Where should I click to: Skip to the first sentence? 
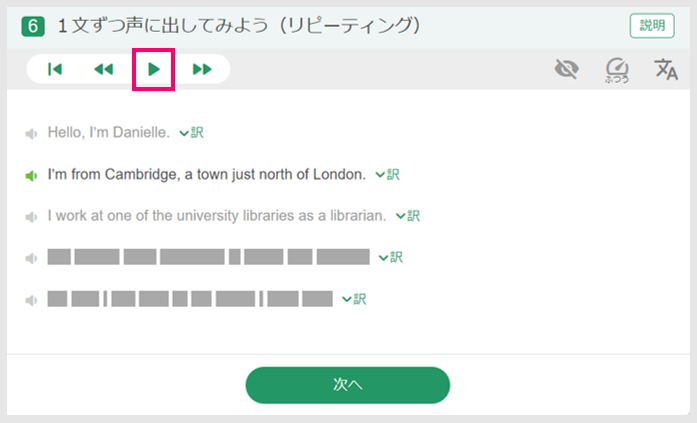55,69
